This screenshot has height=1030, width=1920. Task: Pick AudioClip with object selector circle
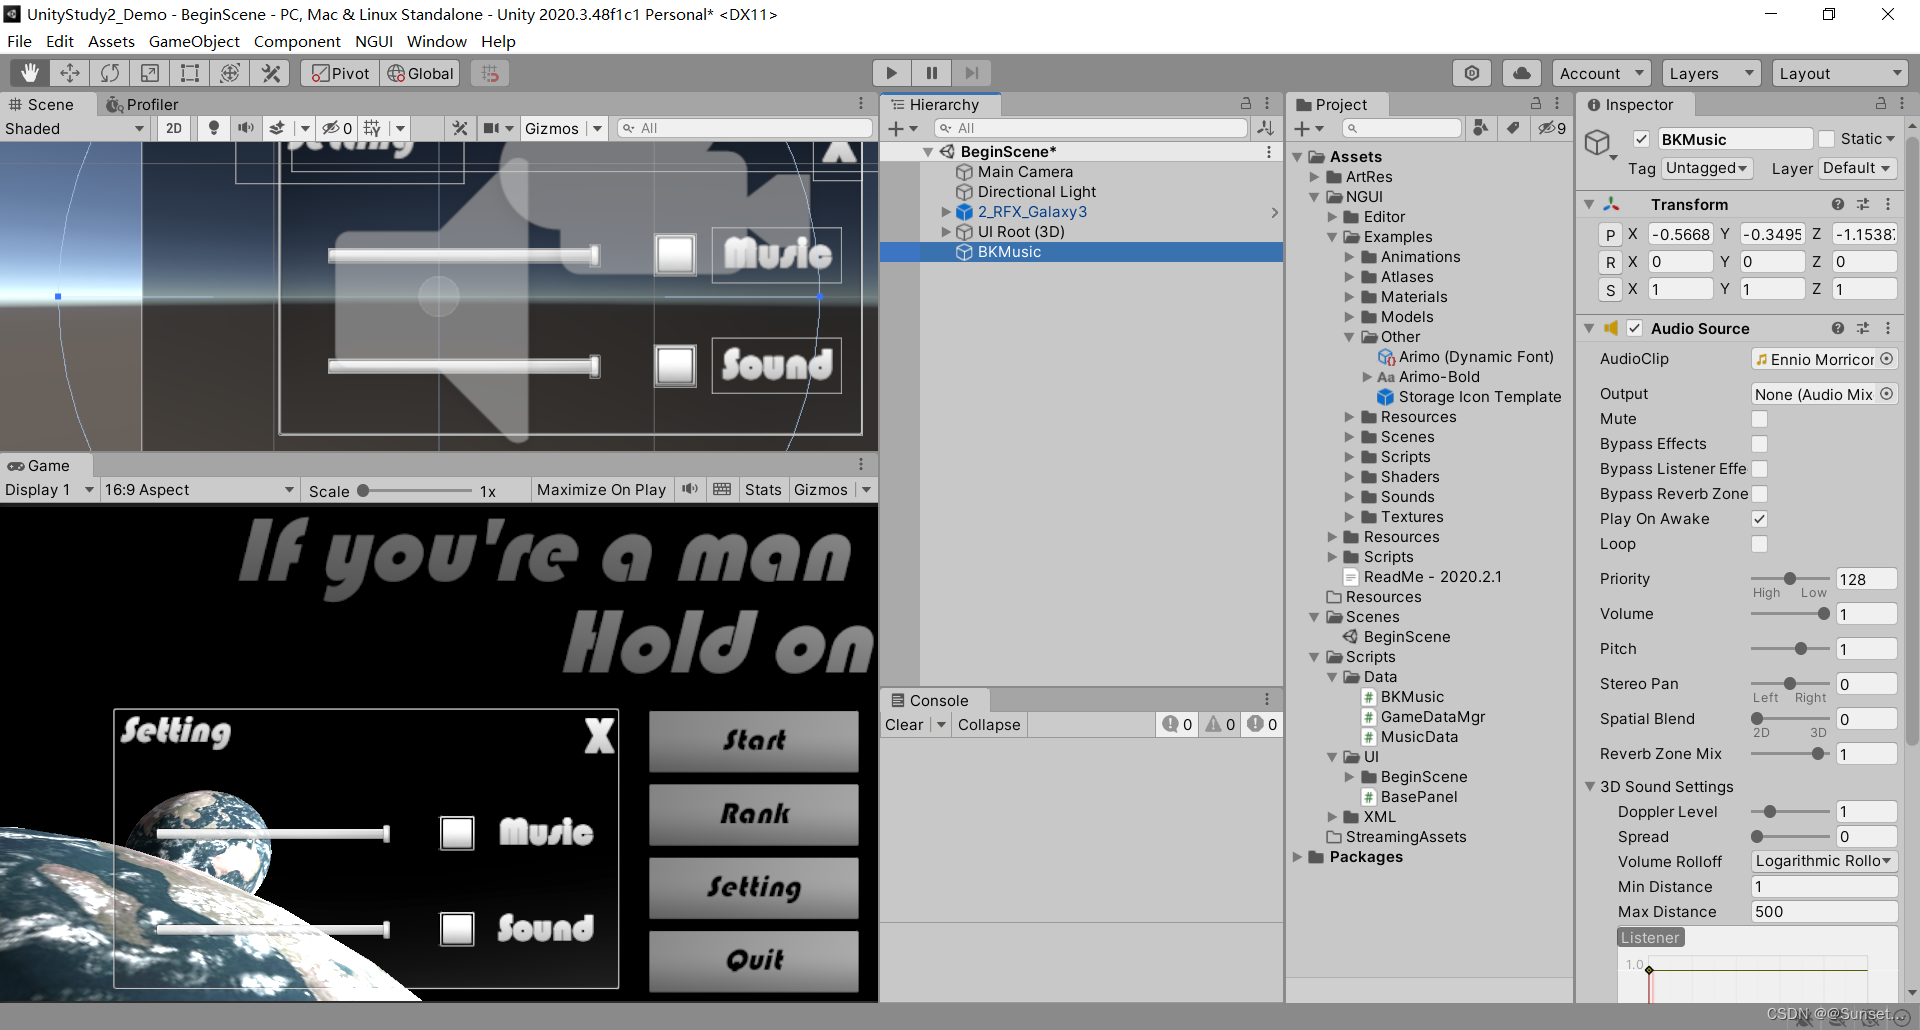1886,359
